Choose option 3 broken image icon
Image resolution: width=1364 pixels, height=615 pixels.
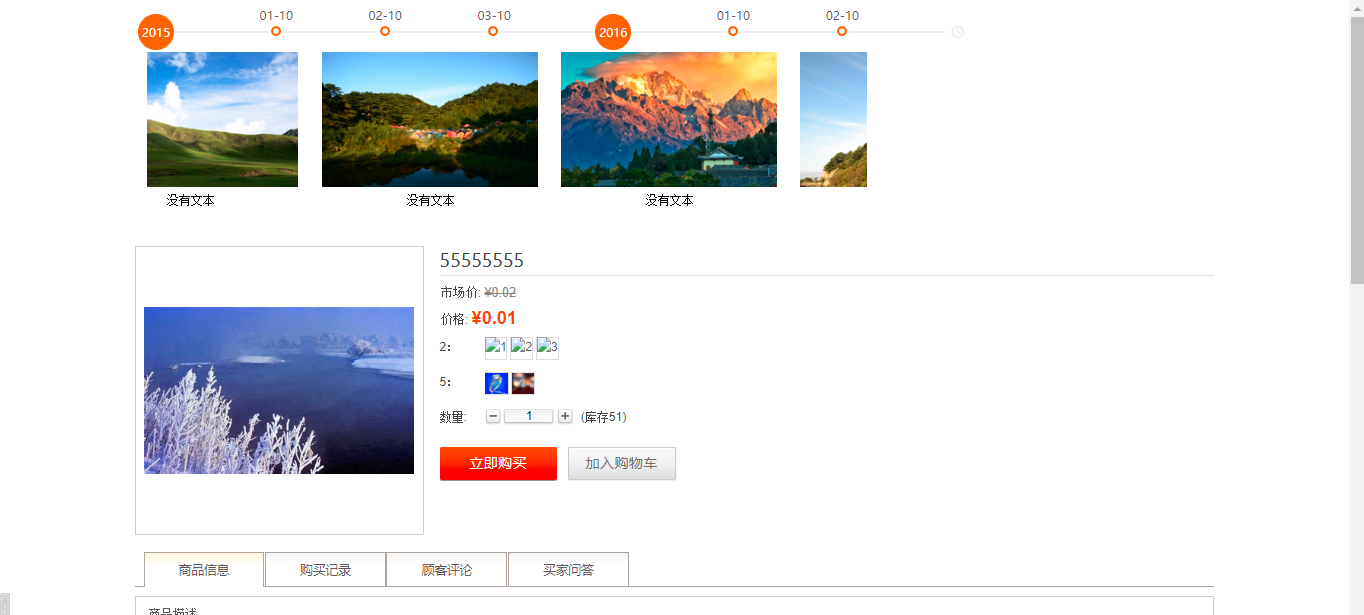pos(547,348)
